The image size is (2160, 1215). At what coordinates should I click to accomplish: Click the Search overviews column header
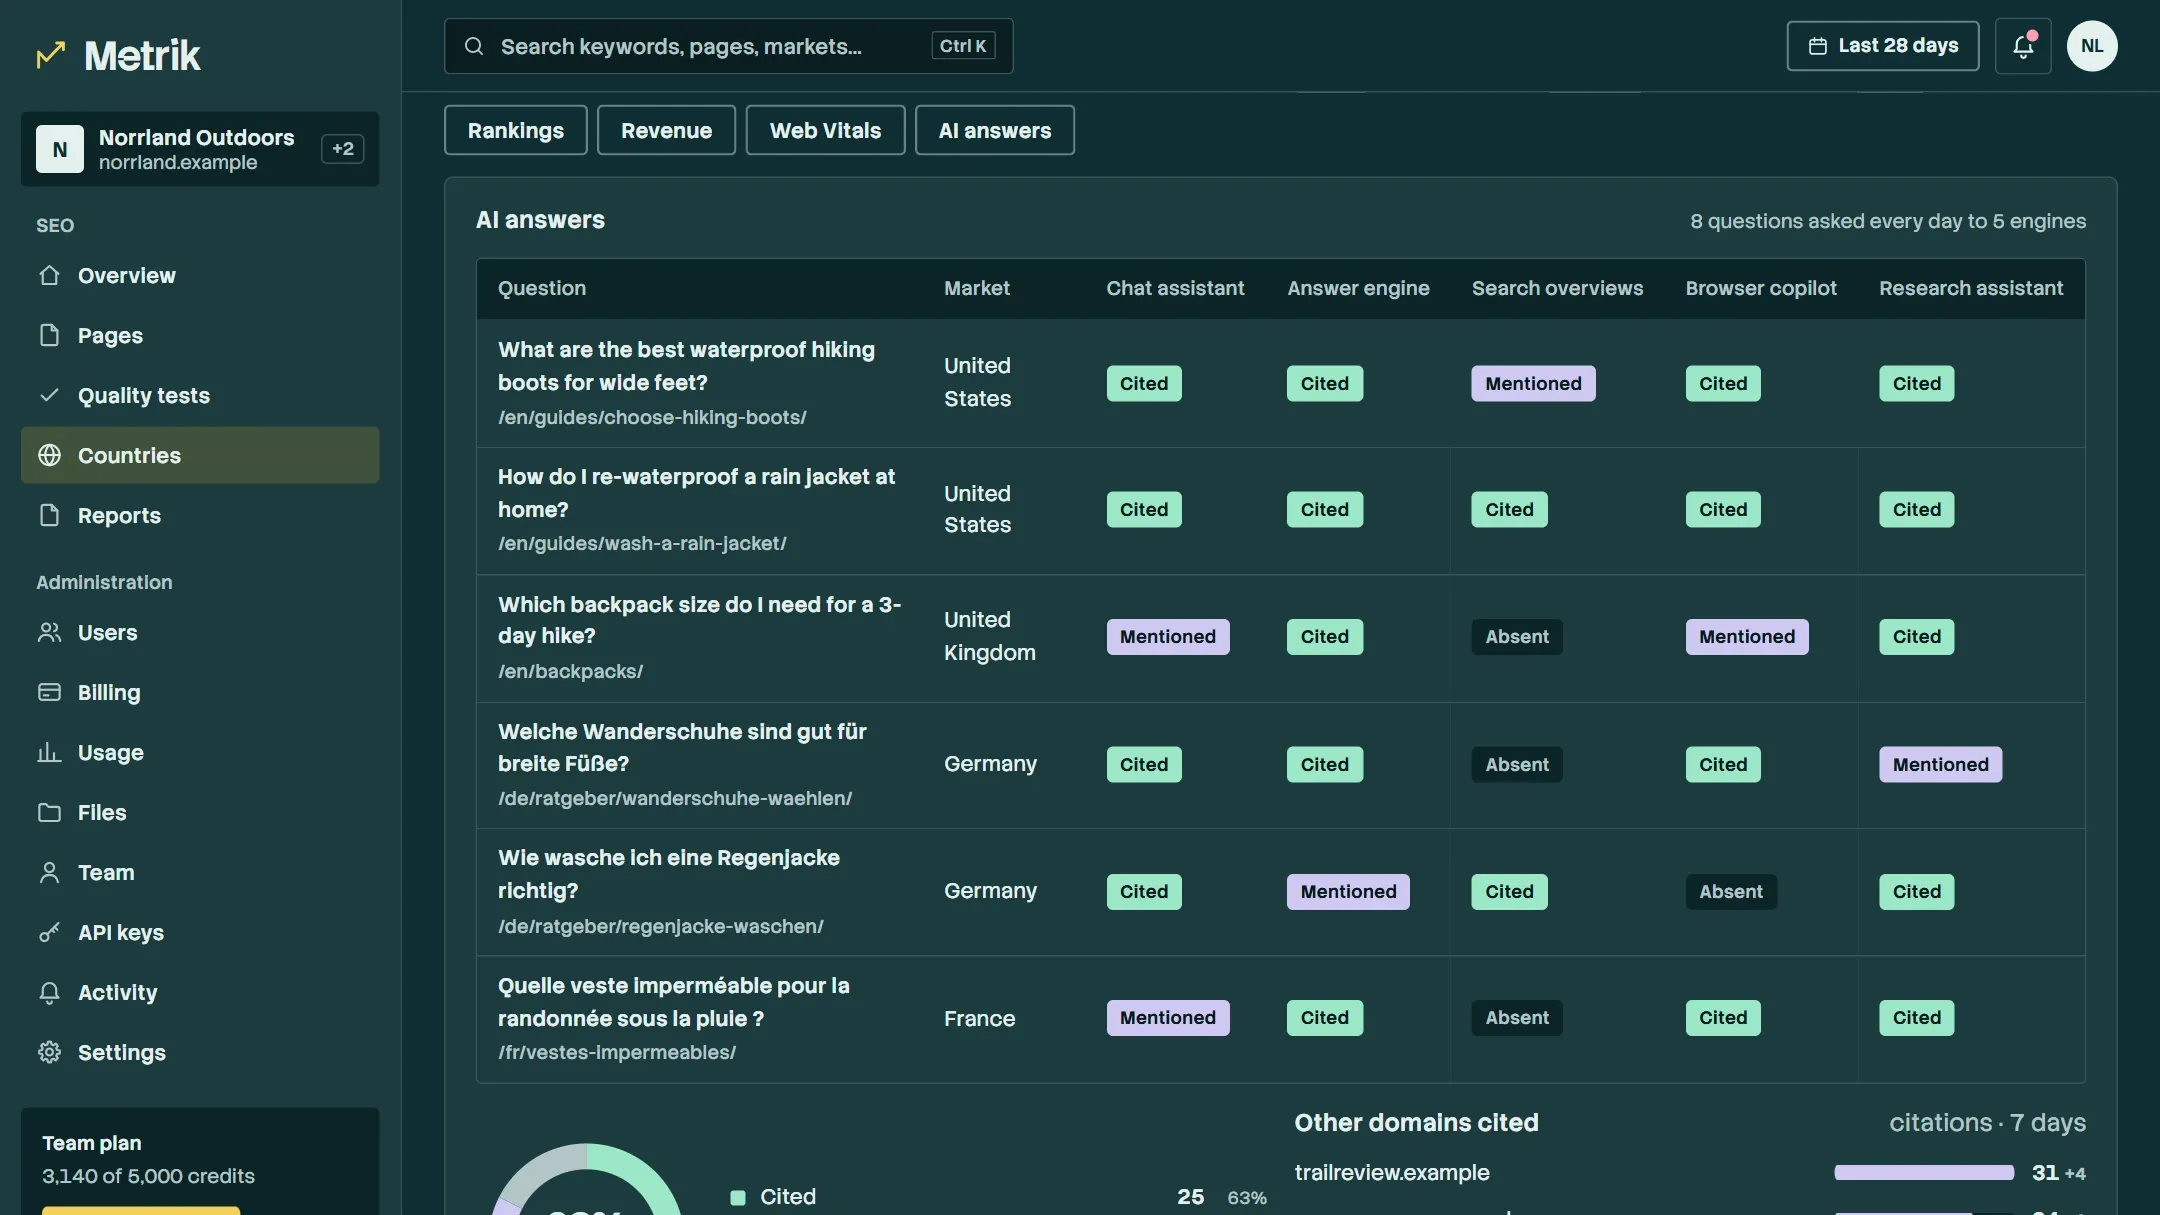click(1557, 288)
